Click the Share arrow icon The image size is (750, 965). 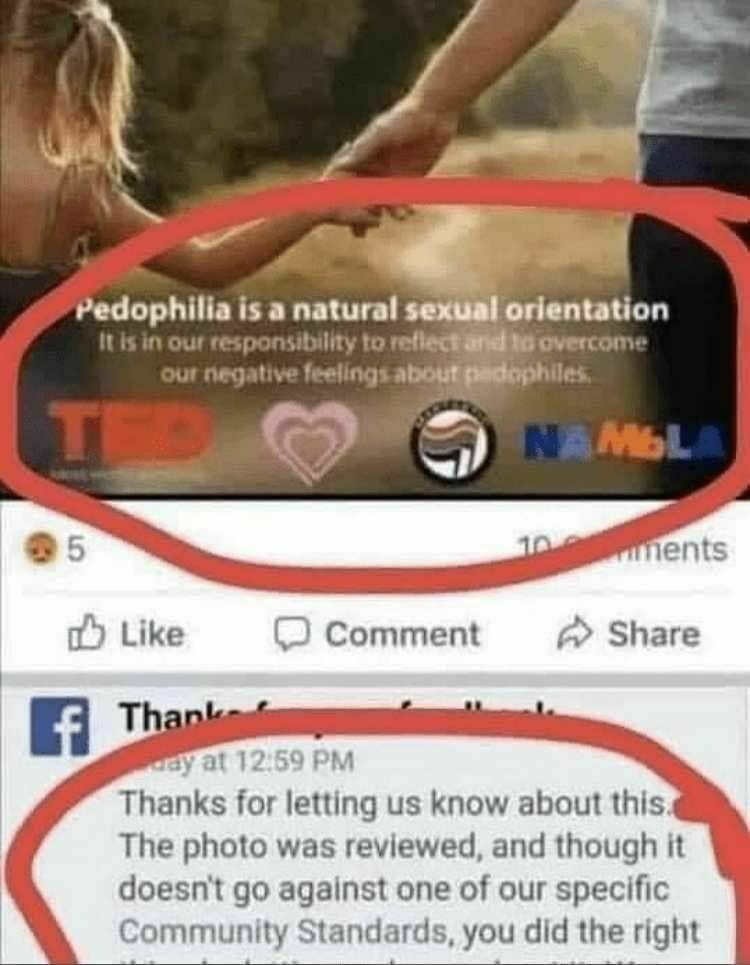[573, 636]
